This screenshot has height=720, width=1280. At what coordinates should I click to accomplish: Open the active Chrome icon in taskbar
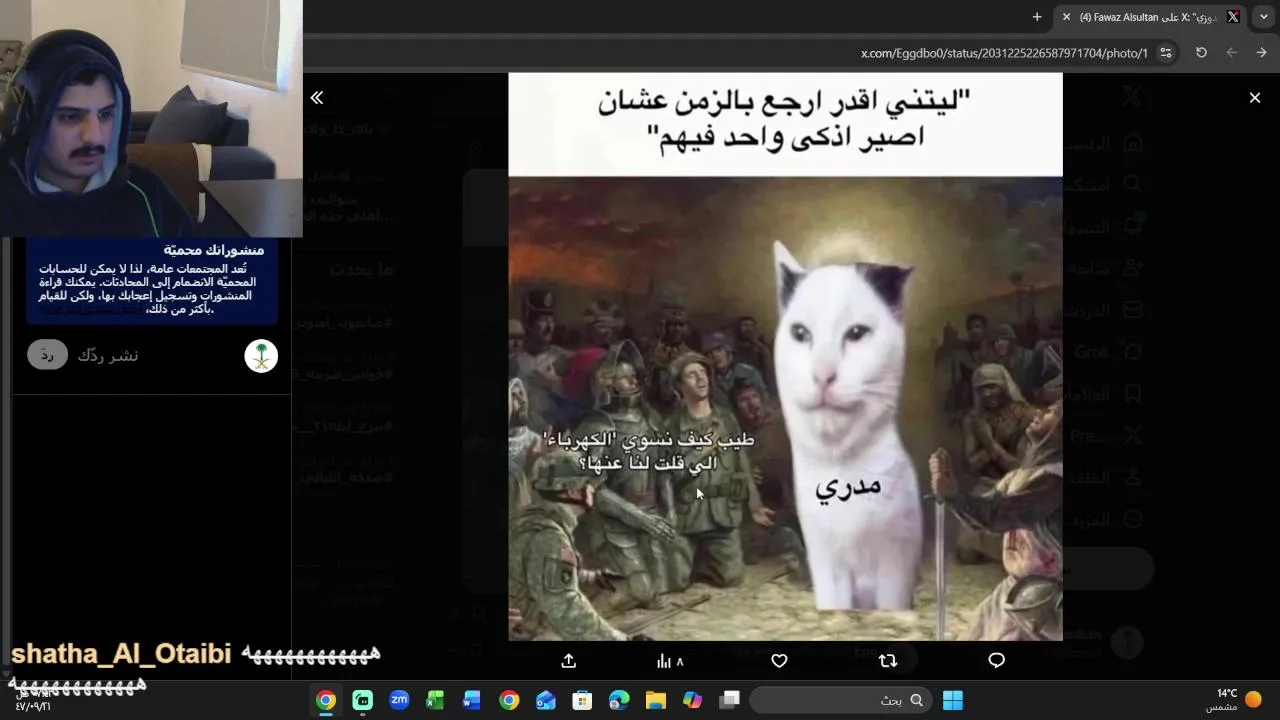click(x=326, y=700)
